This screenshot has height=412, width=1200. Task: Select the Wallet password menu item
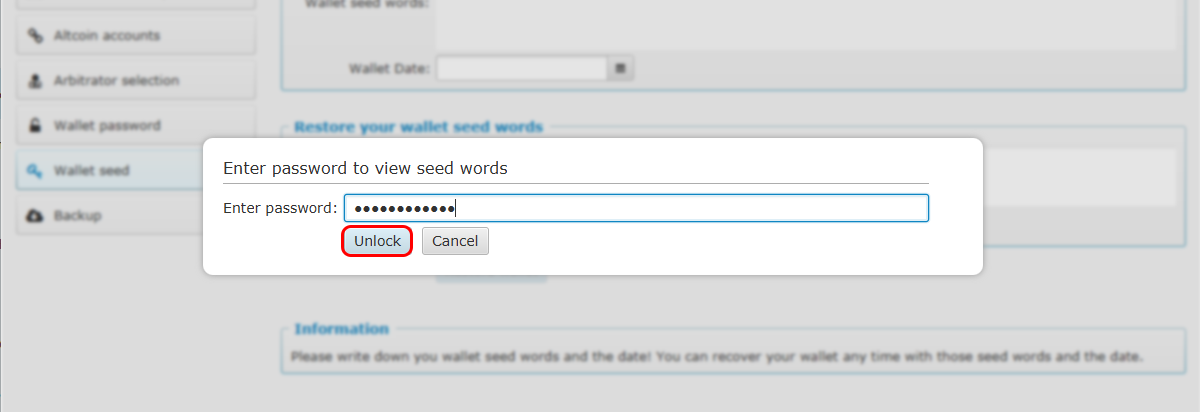tap(135, 126)
